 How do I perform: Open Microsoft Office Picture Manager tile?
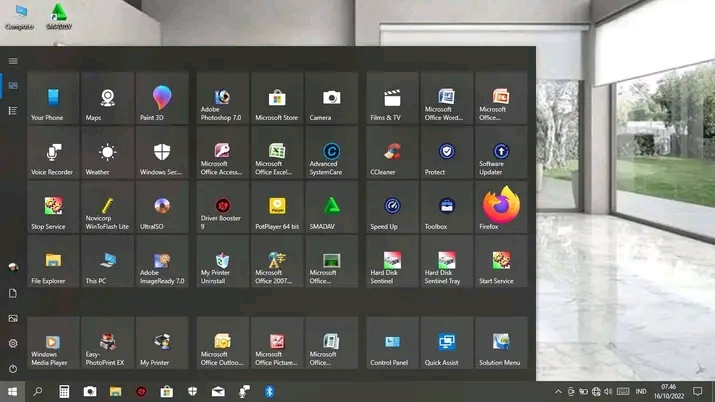[x=277, y=343]
